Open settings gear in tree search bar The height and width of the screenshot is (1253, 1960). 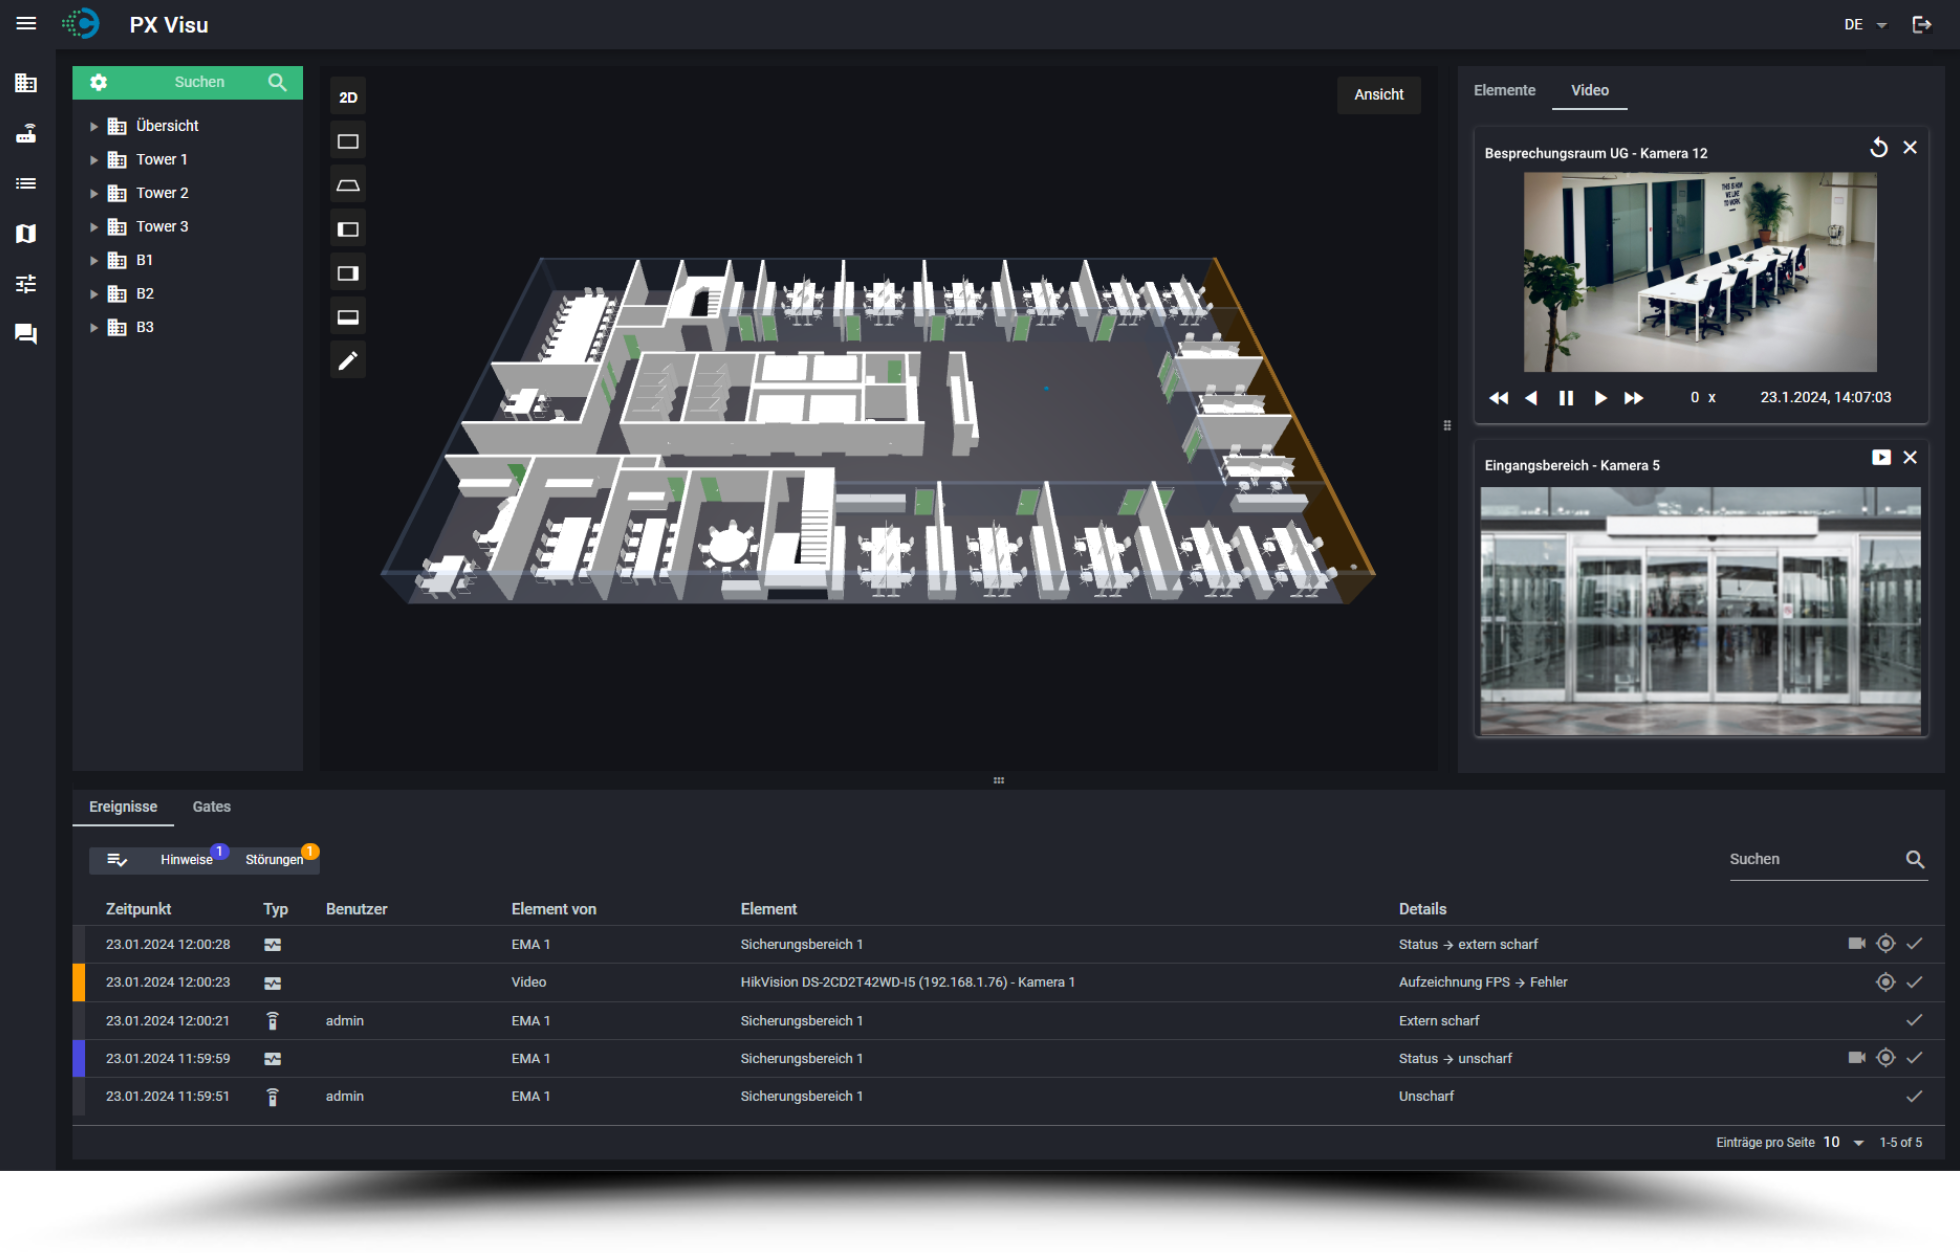point(98,82)
